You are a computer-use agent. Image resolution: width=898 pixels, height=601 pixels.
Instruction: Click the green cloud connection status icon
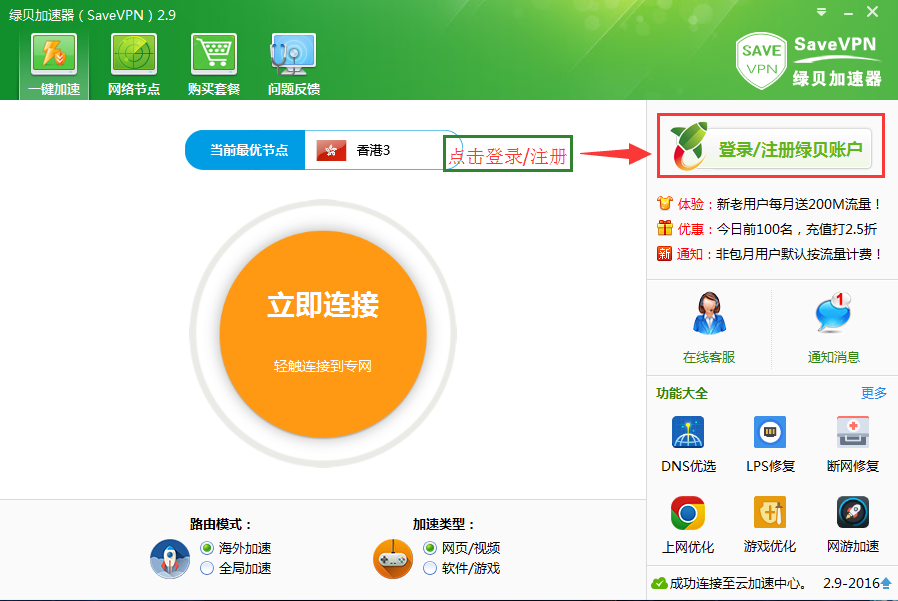(x=659, y=583)
